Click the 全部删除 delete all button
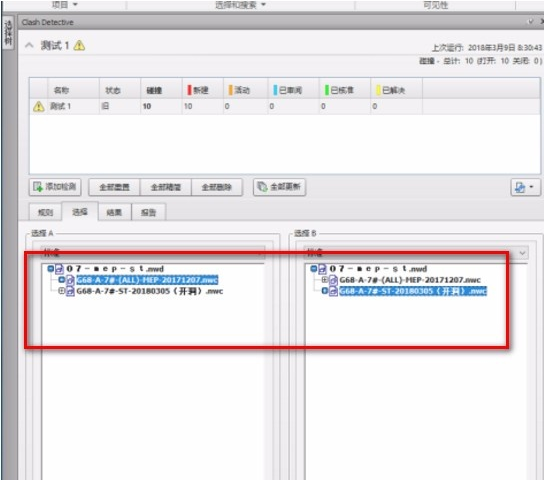 point(217,187)
